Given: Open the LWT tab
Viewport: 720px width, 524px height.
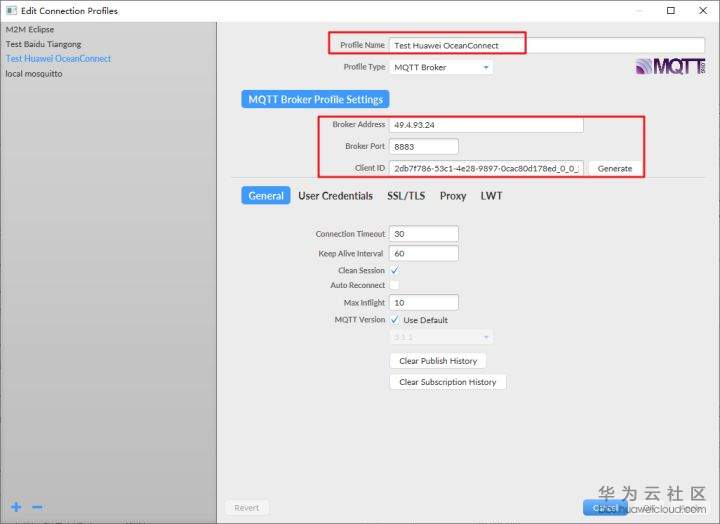Looking at the screenshot, I should pyautogui.click(x=491, y=196).
